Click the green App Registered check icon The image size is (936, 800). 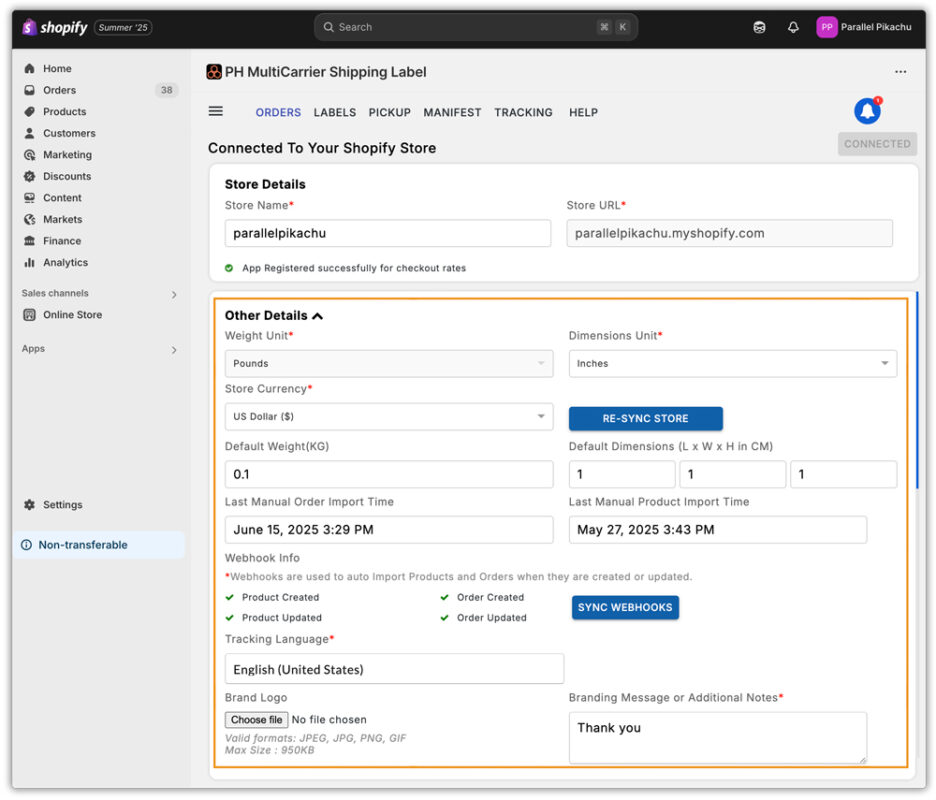coord(229,268)
